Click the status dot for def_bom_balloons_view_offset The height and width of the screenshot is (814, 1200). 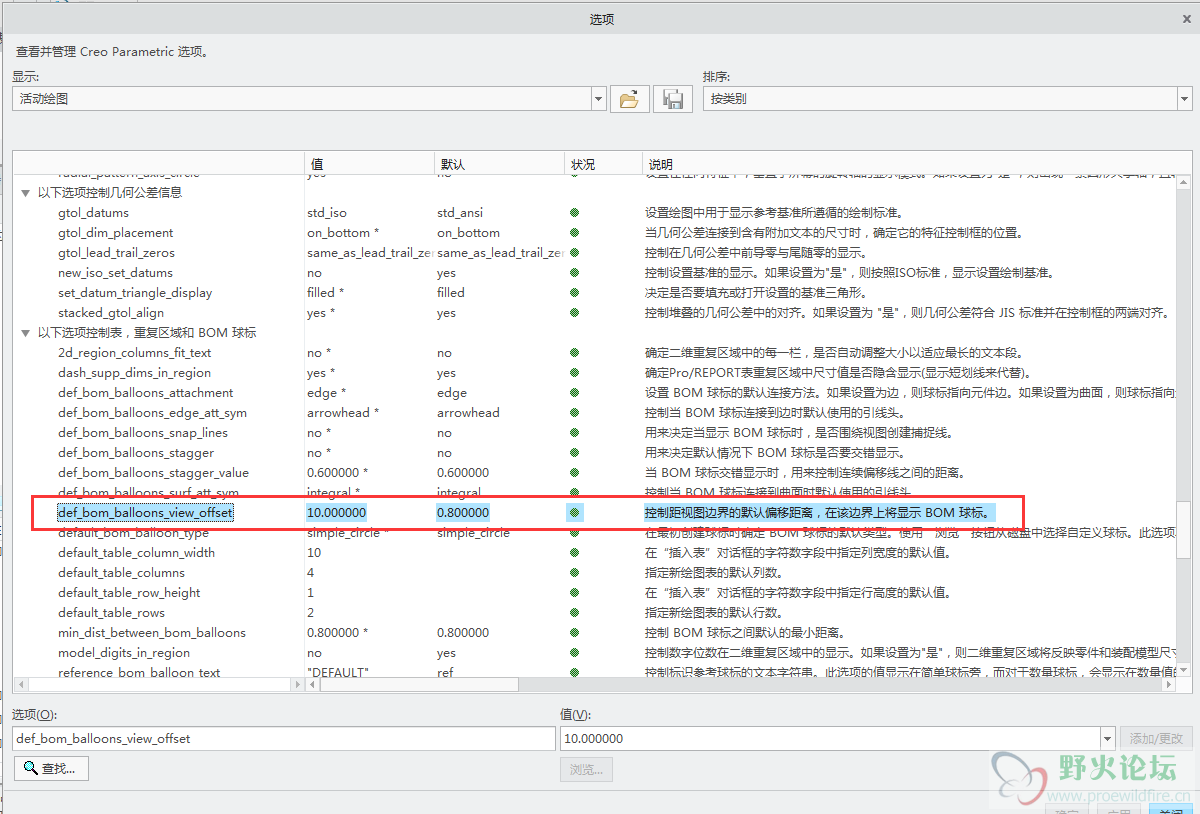(574, 513)
